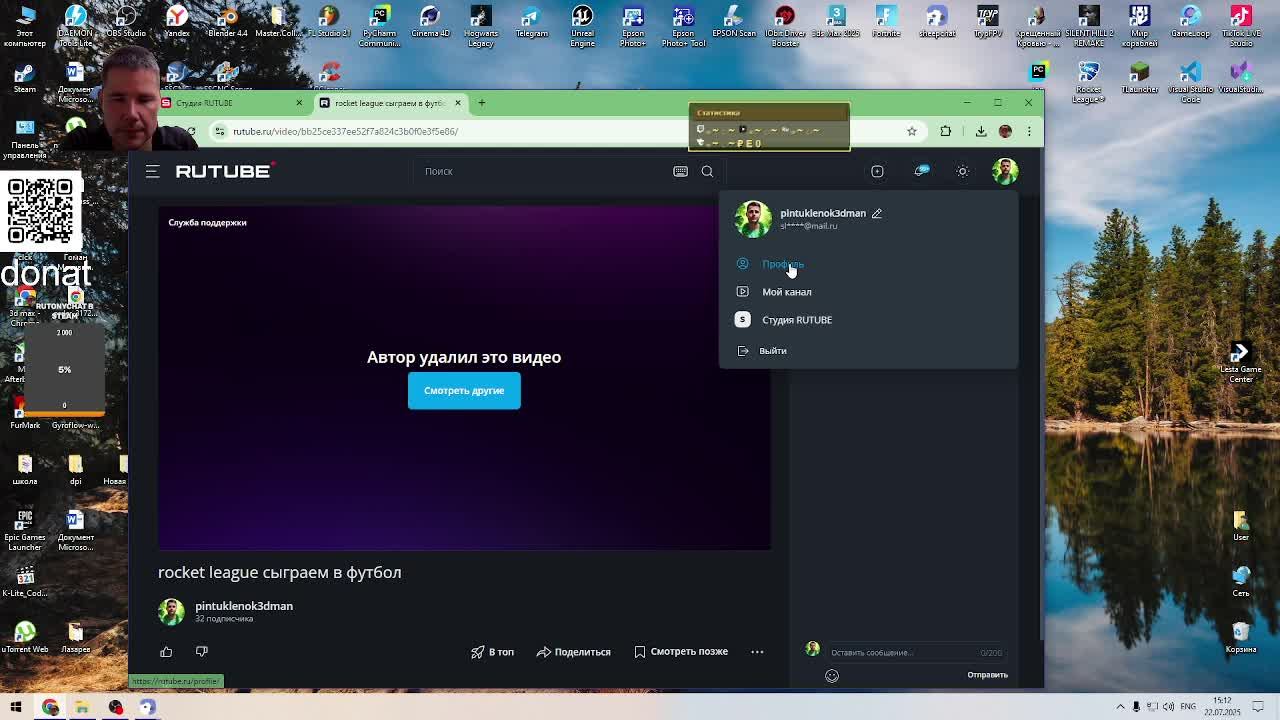Switch to the Студия RUTUBE browser tab

pos(230,103)
